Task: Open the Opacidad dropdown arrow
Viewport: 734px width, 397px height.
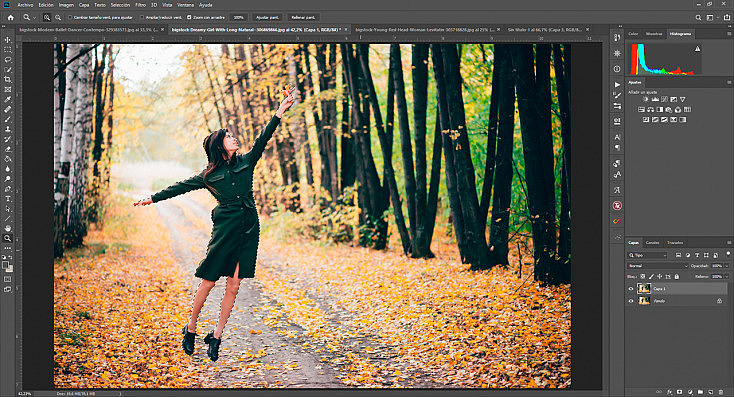Action: [x=726, y=266]
